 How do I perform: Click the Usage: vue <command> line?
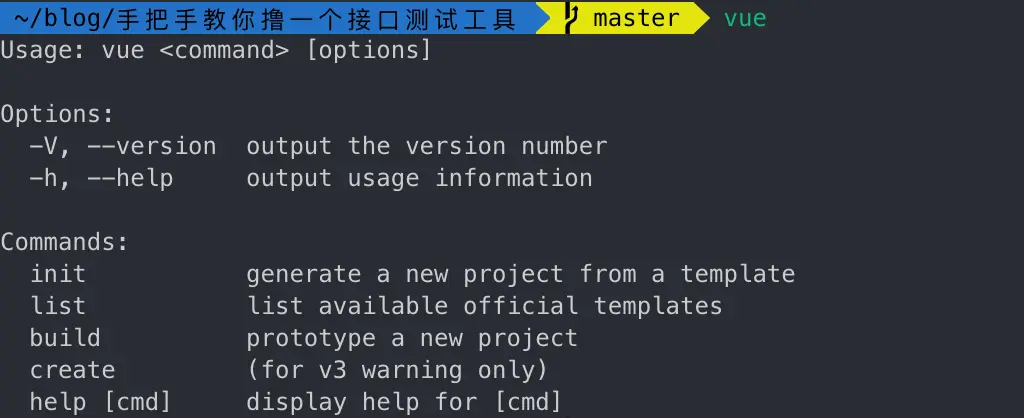216,50
